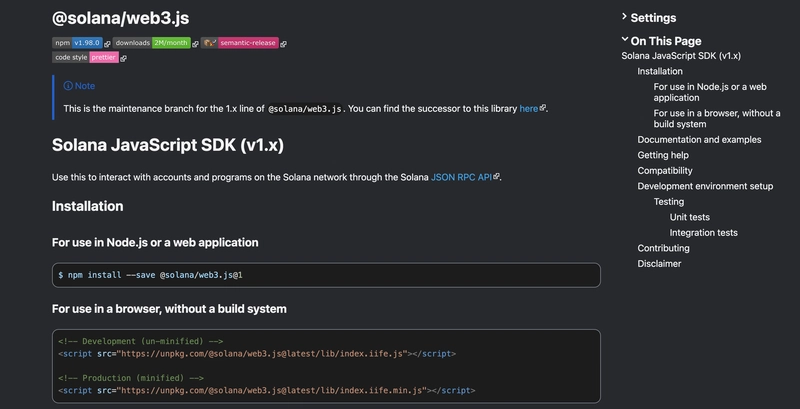
Task: Click the npm install command code block
Action: [326, 275]
